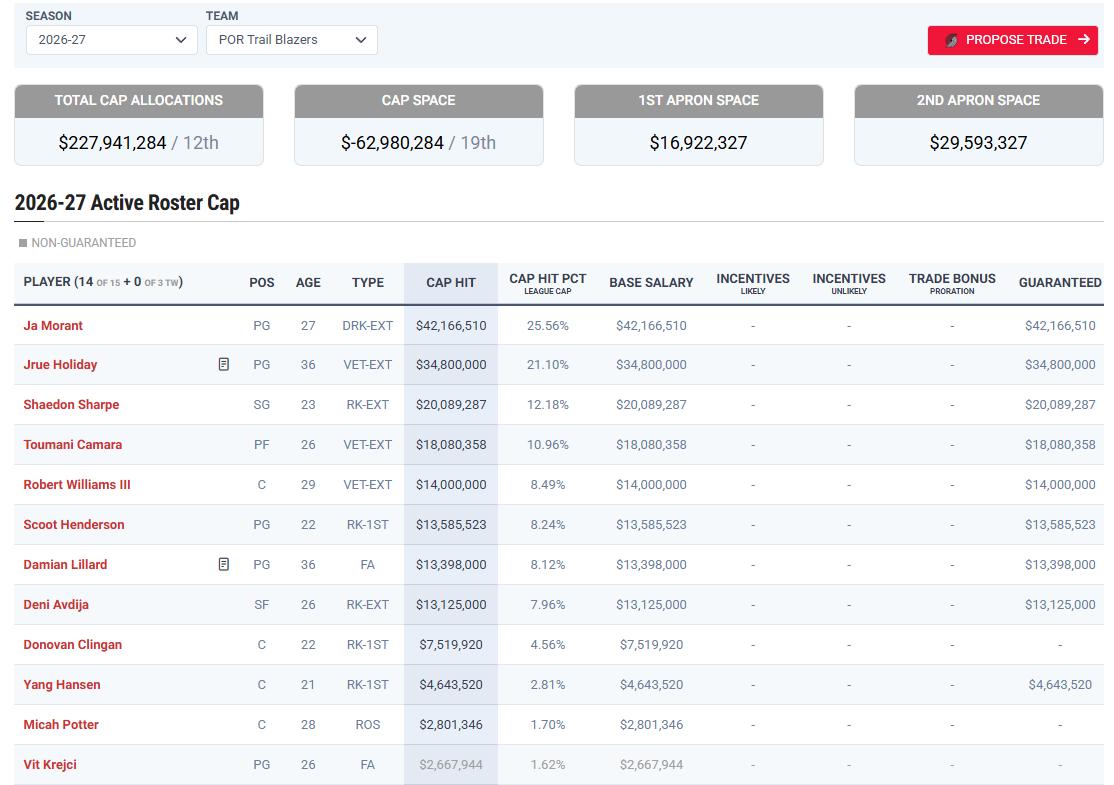Sort by the Age column header
1114x785 pixels.
pyautogui.click(x=308, y=283)
